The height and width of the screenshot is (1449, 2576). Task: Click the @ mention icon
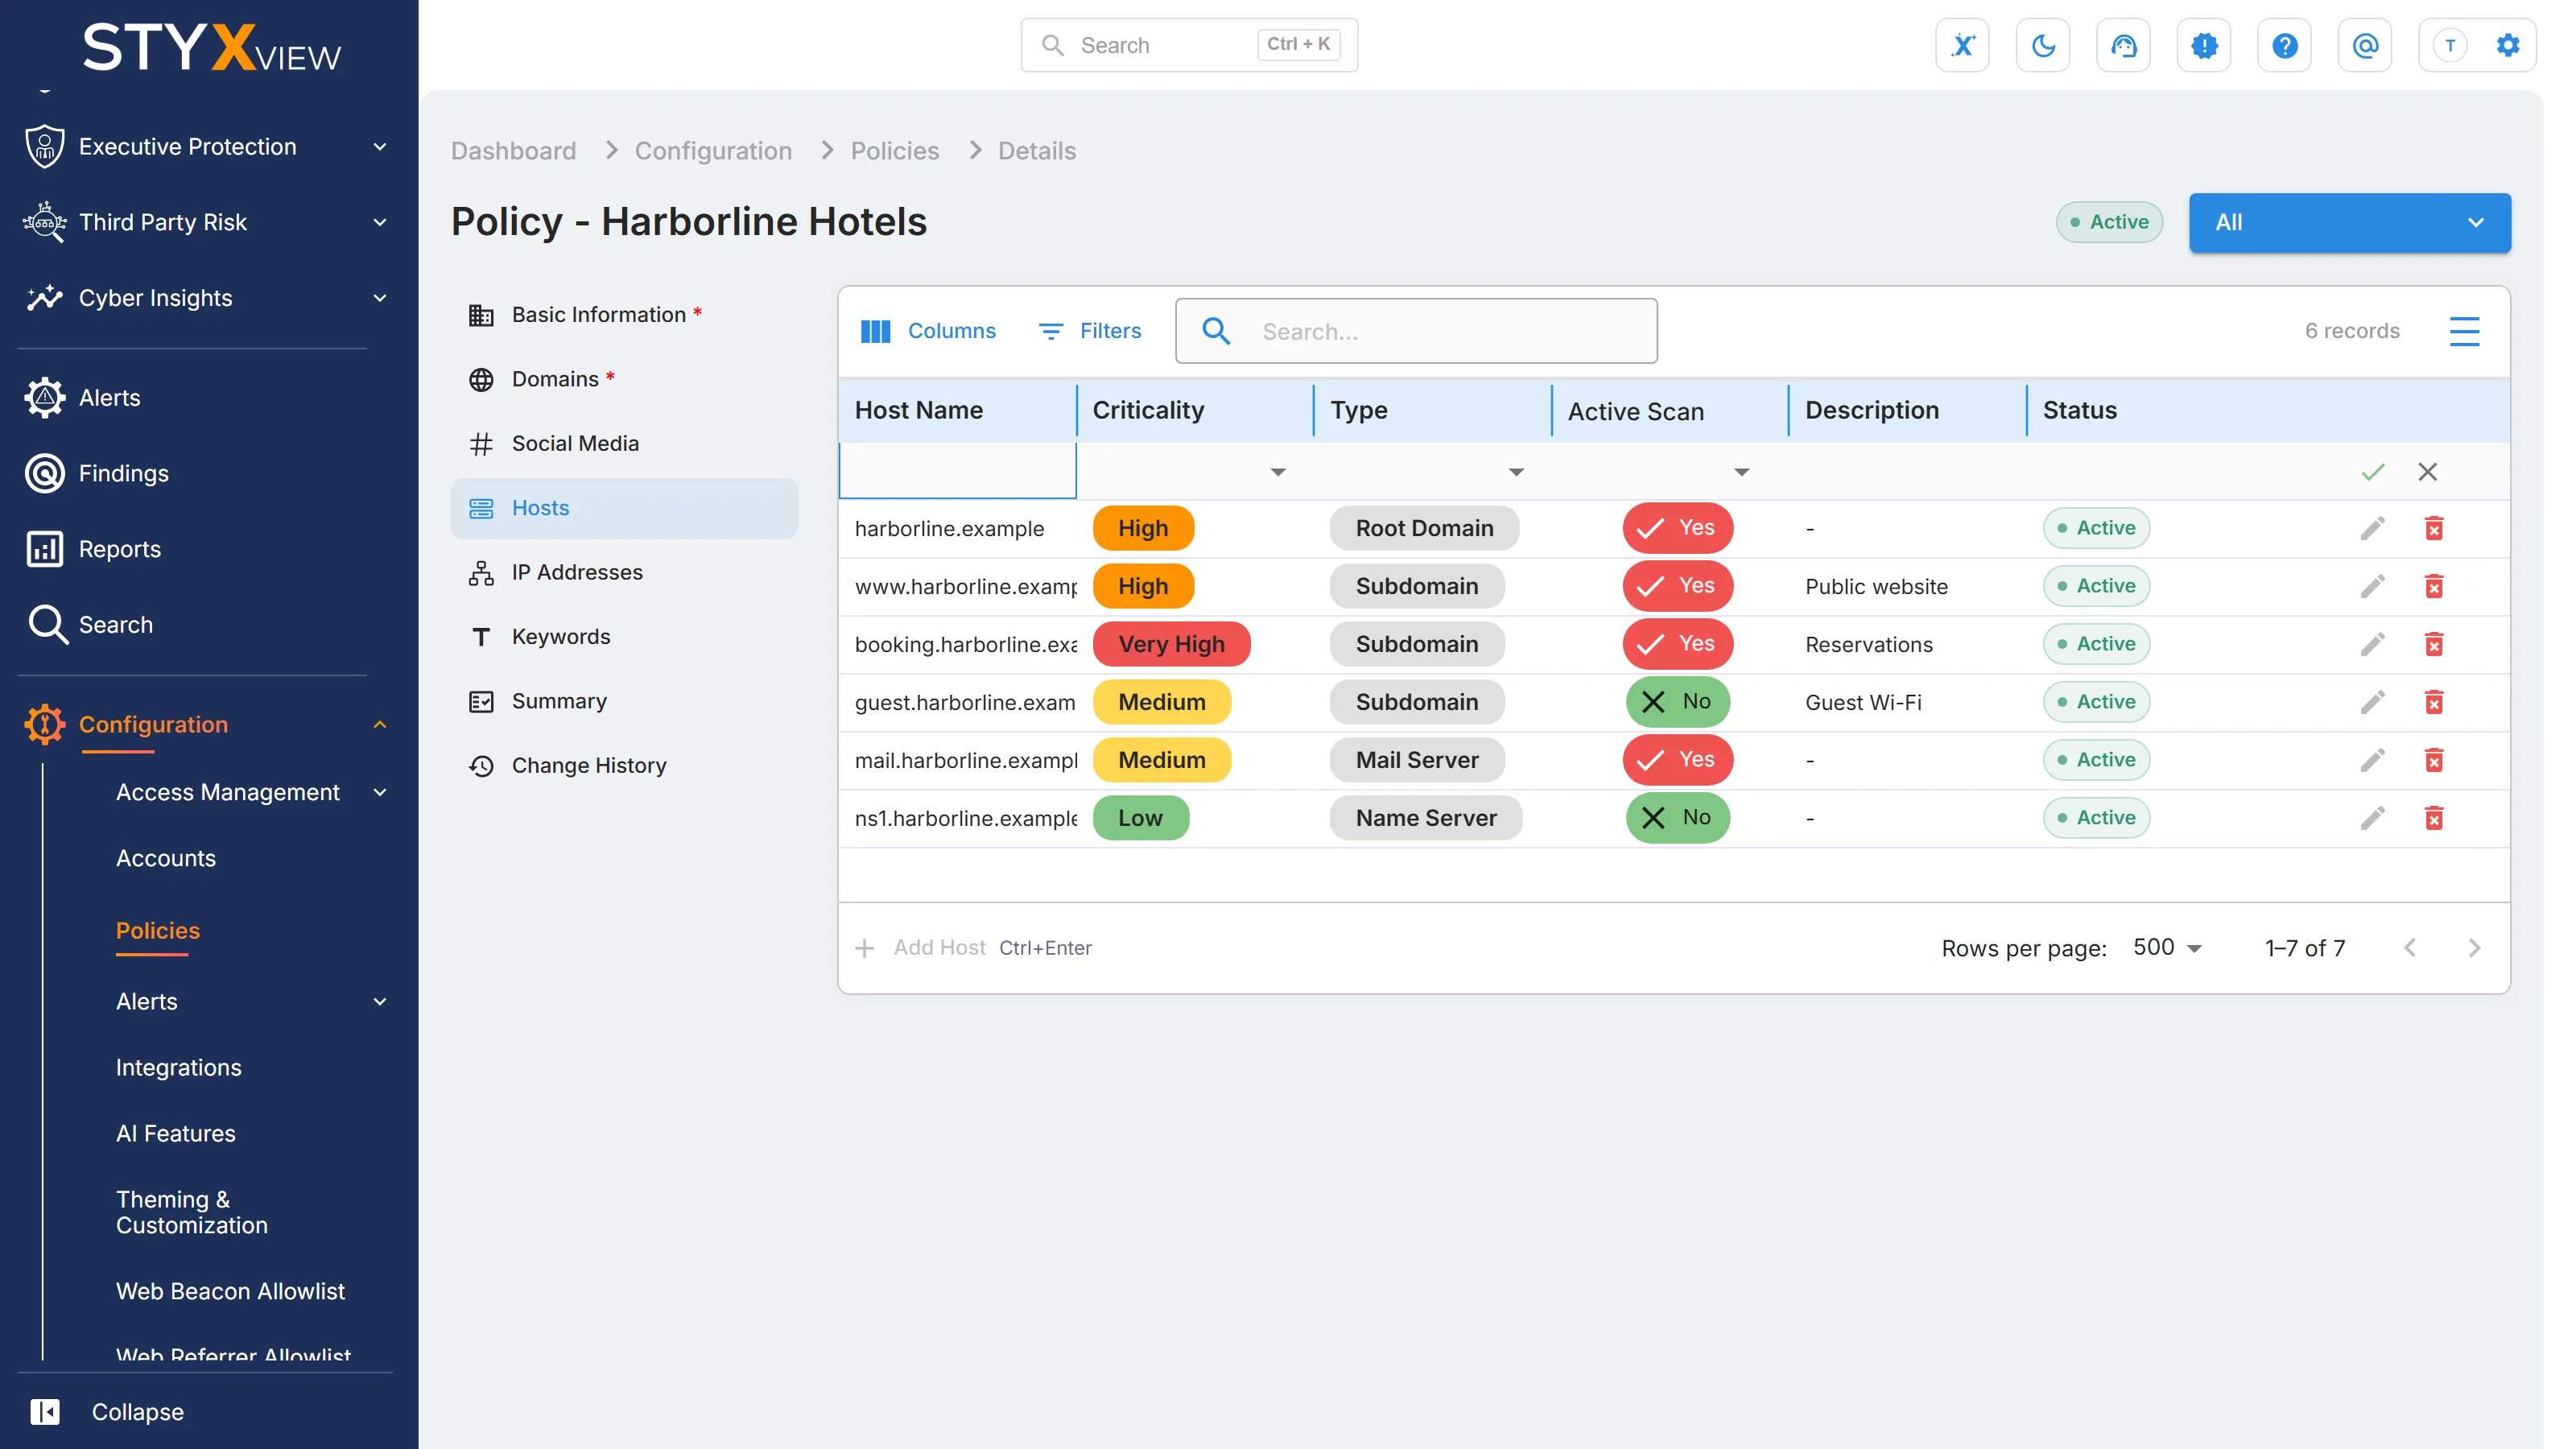click(x=2365, y=45)
